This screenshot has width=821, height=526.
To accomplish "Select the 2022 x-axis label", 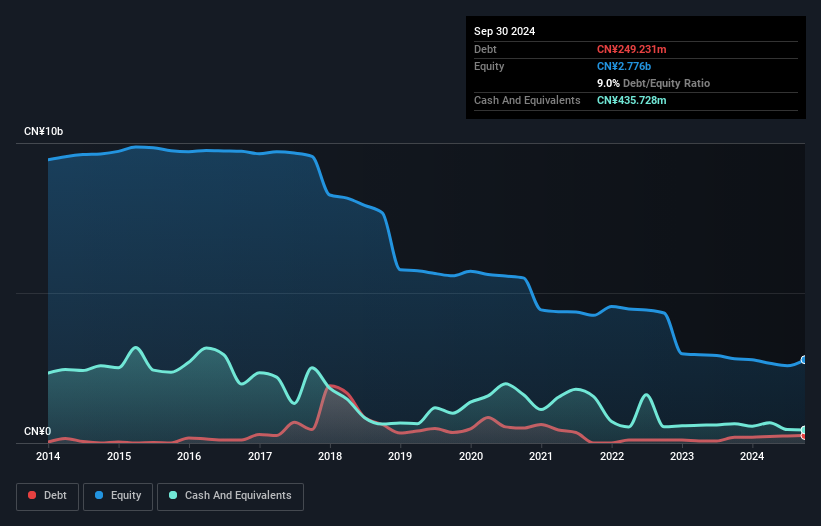I will (x=612, y=456).
